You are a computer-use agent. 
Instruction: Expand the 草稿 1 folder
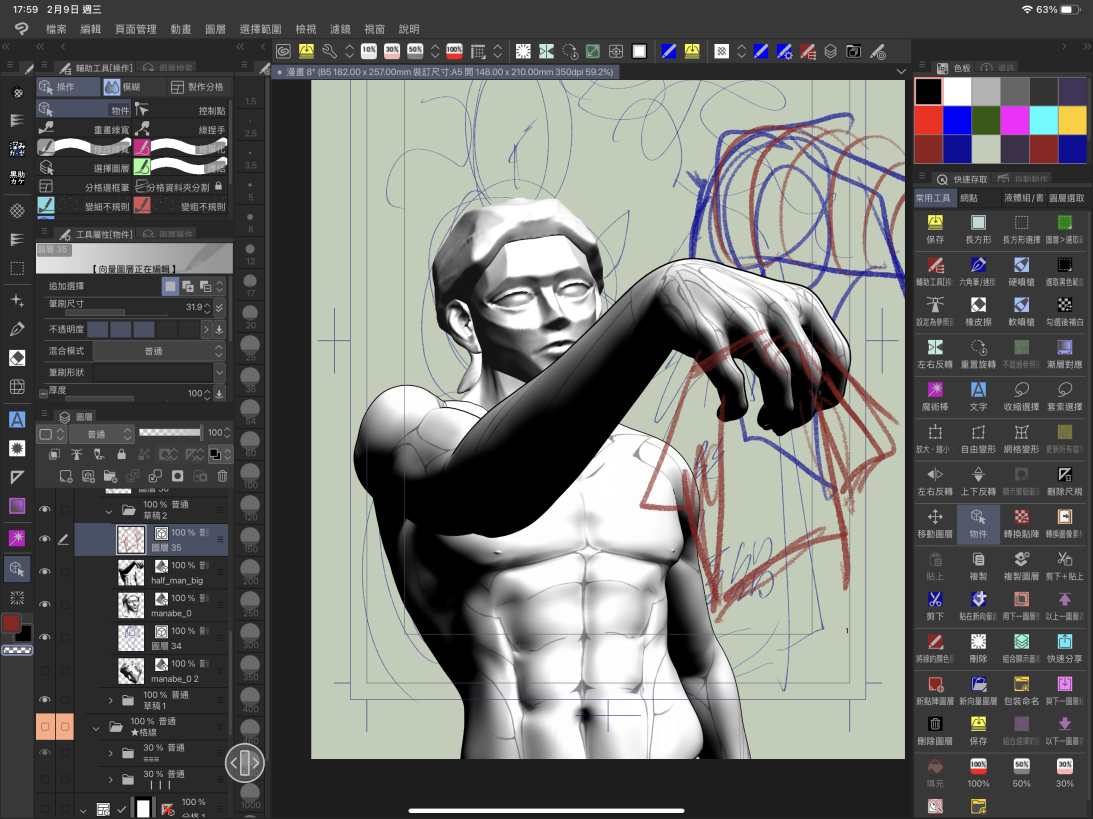point(110,700)
